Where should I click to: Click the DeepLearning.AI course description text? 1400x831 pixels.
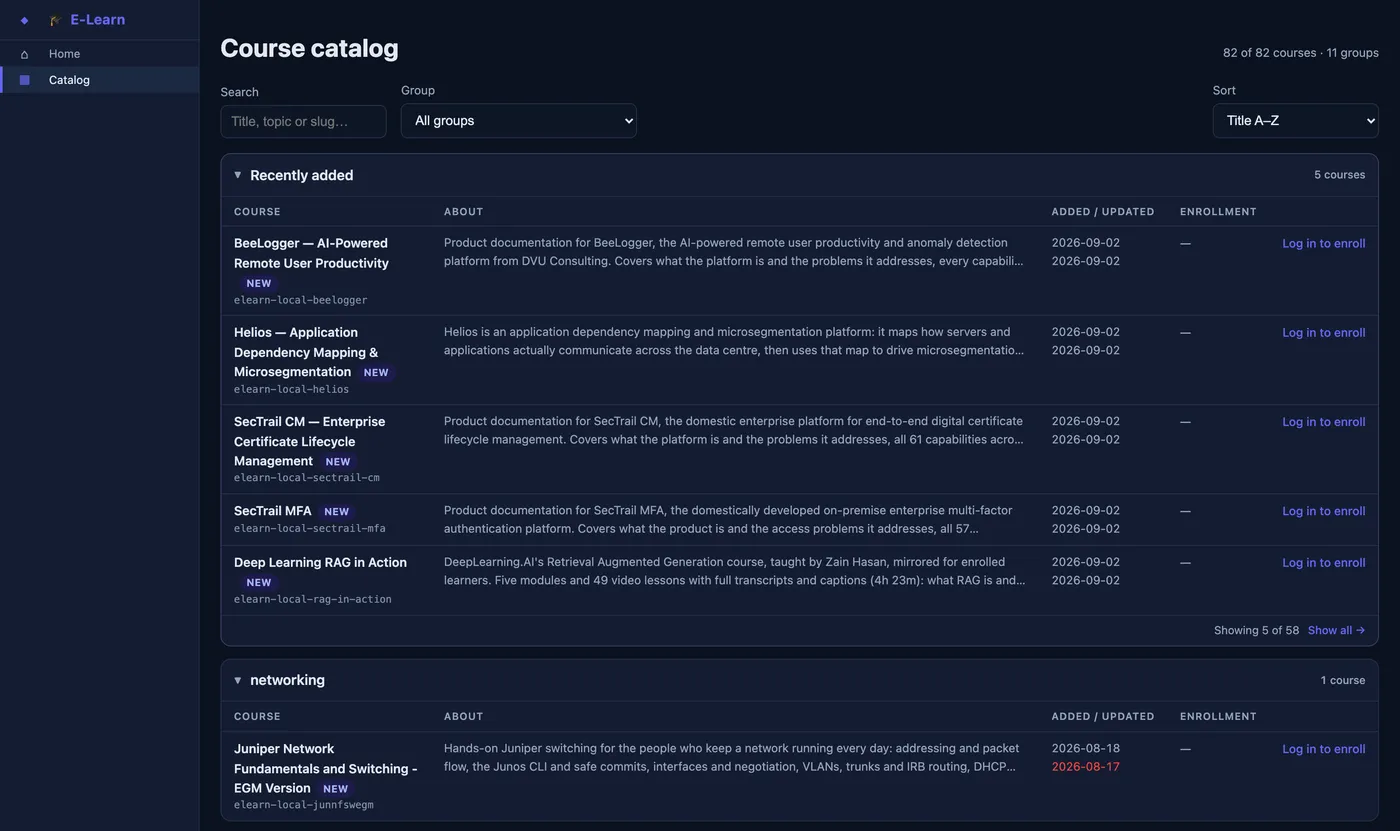coord(734,571)
